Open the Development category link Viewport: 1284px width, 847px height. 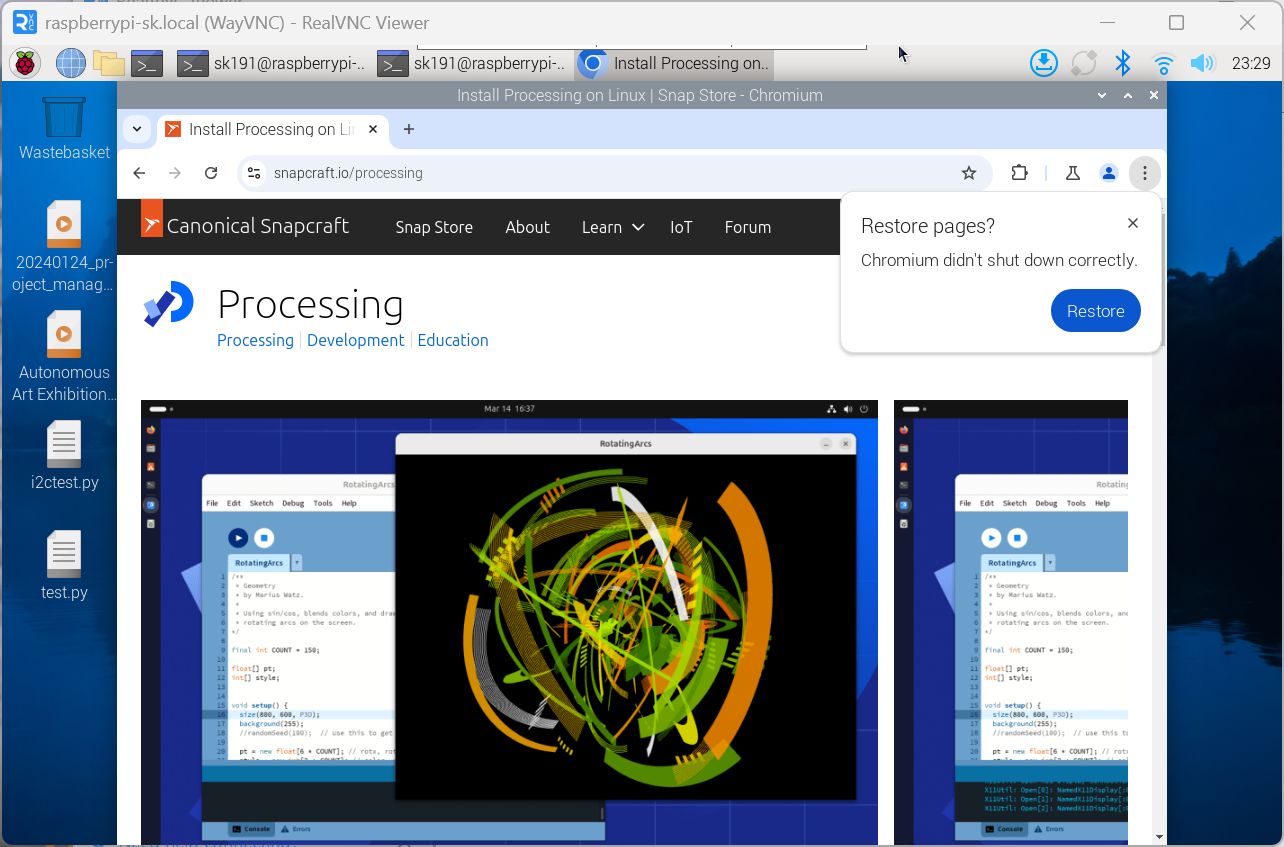pyautogui.click(x=355, y=340)
